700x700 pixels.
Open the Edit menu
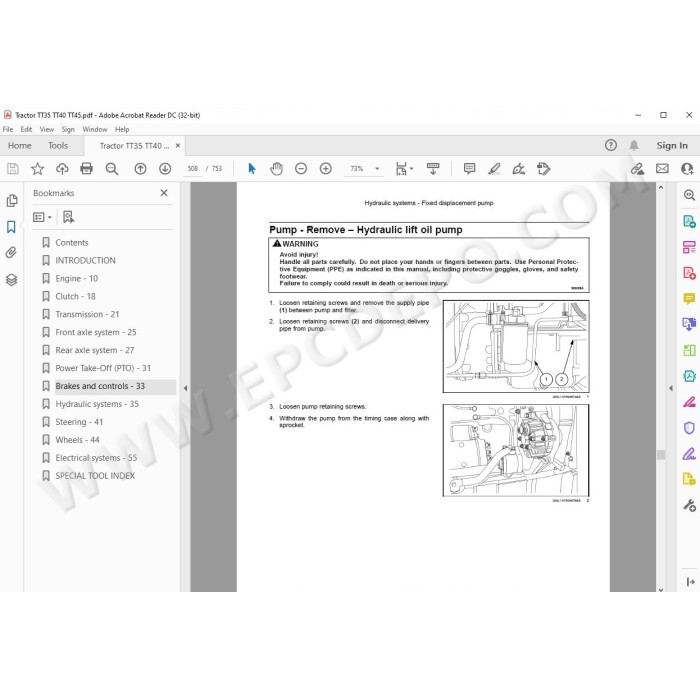click(x=26, y=129)
